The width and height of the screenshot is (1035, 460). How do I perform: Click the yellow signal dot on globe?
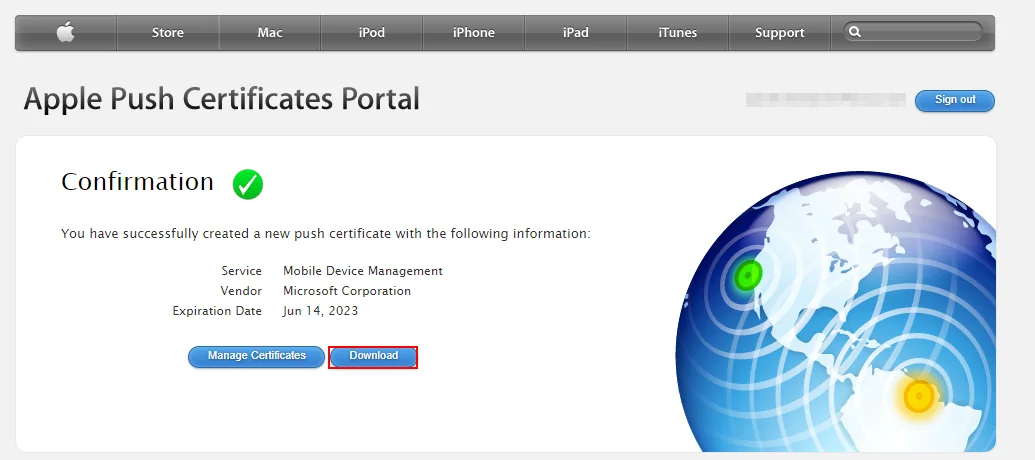tap(917, 396)
